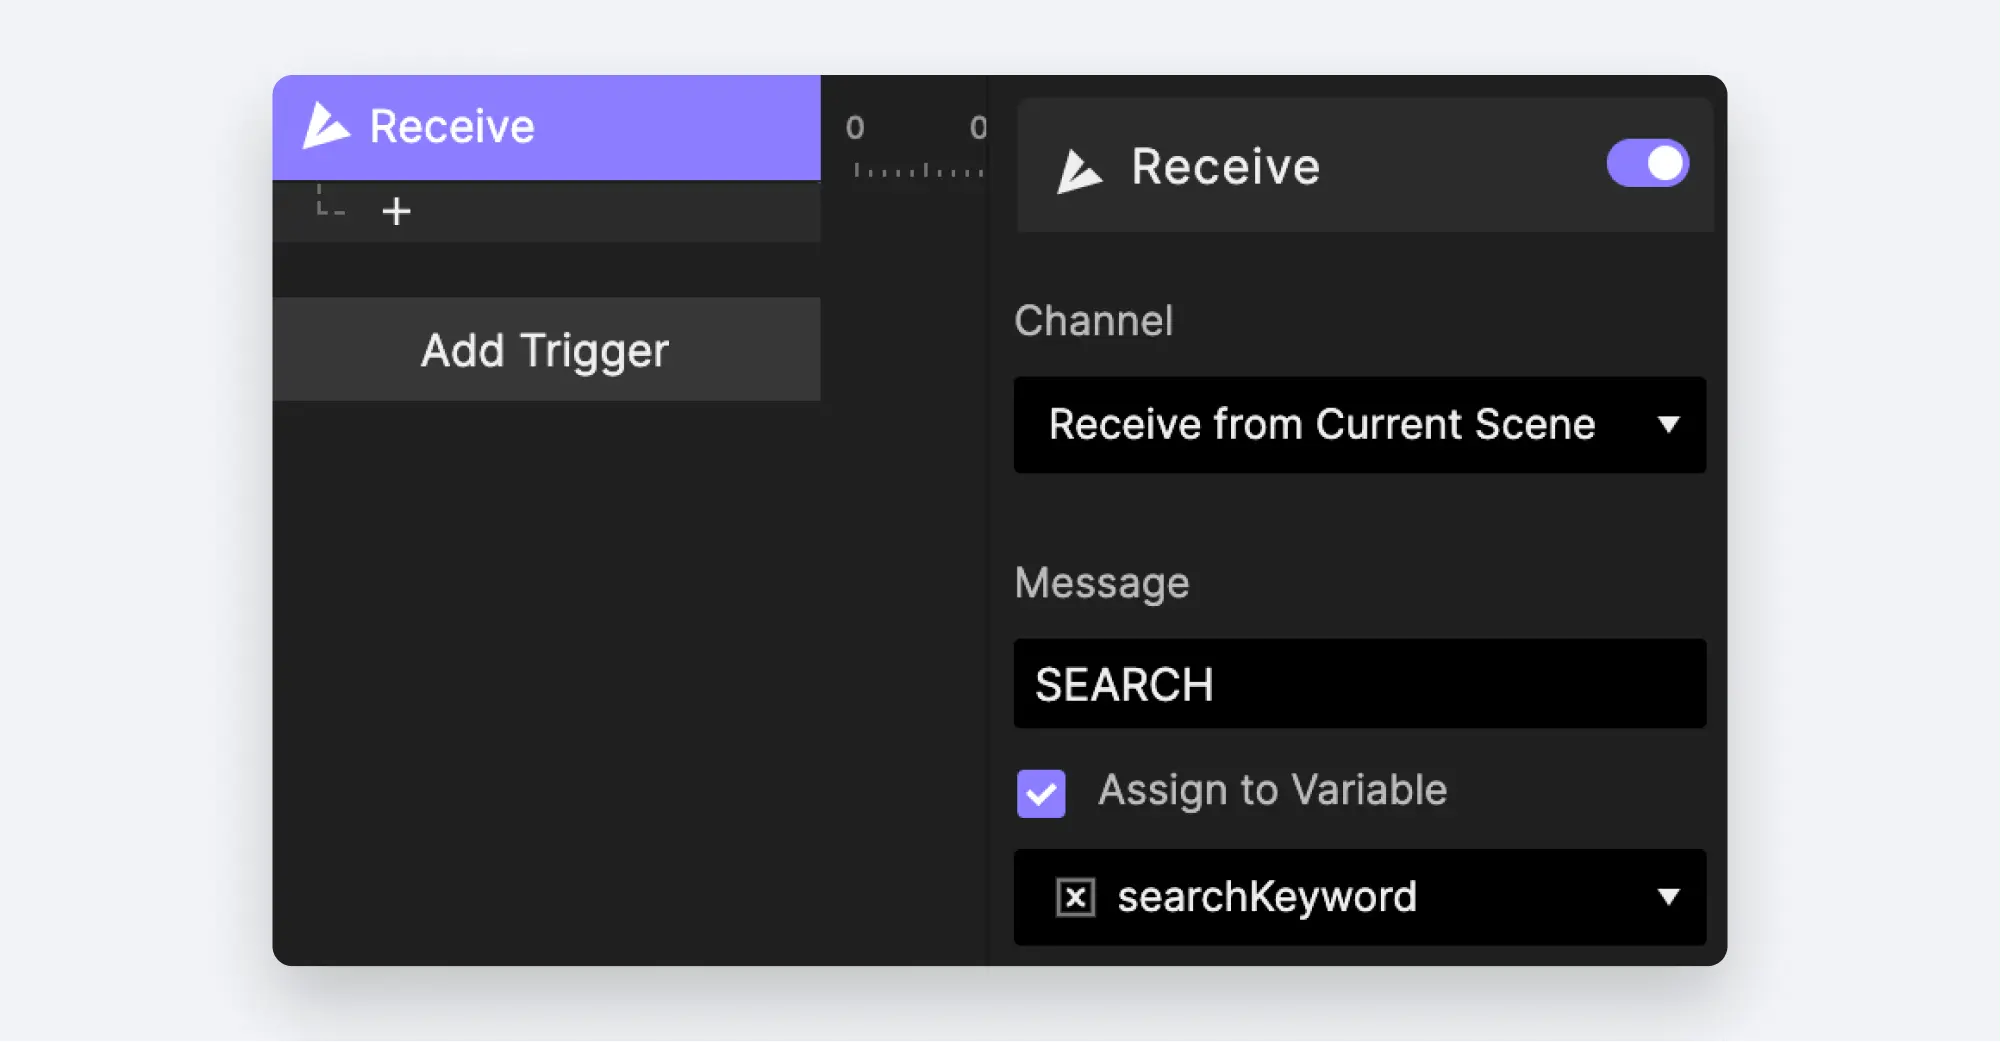2001x1042 pixels.
Task: Click the variable icon beside searchKeyword
Action: point(1075,897)
